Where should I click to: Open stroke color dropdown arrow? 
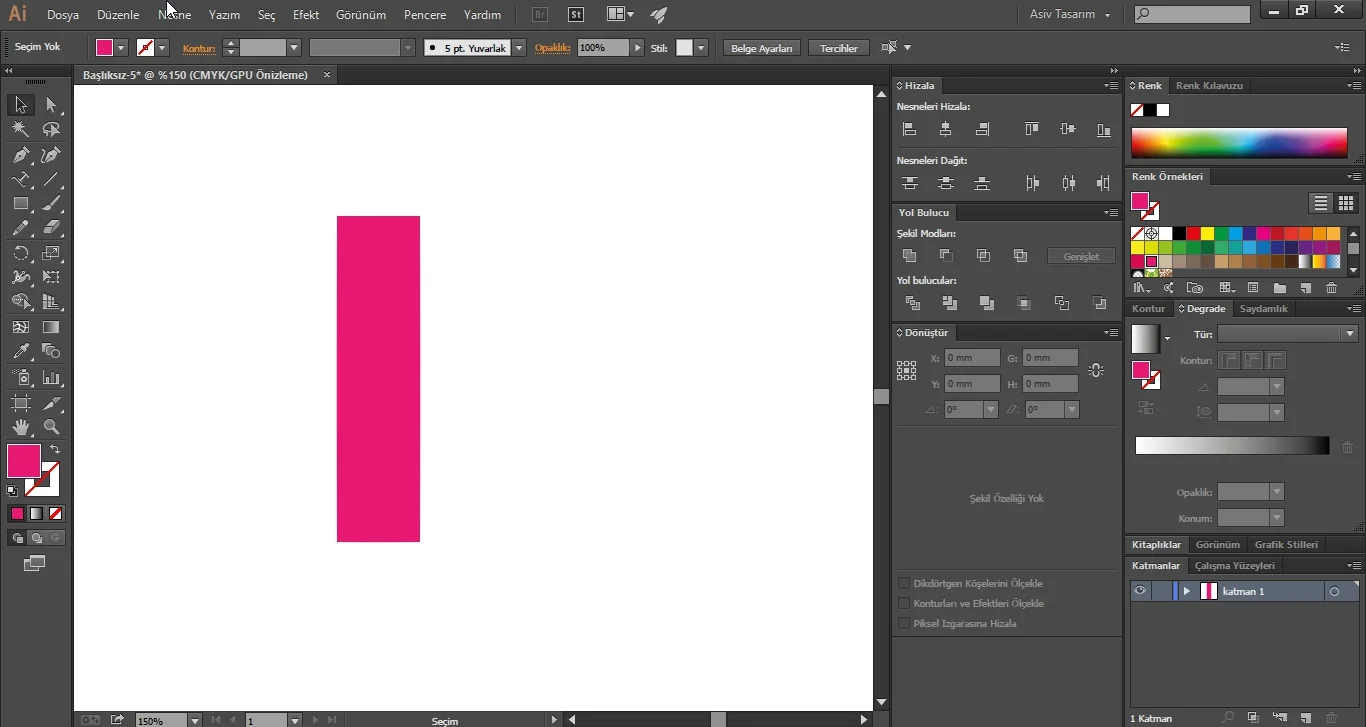click(162, 48)
